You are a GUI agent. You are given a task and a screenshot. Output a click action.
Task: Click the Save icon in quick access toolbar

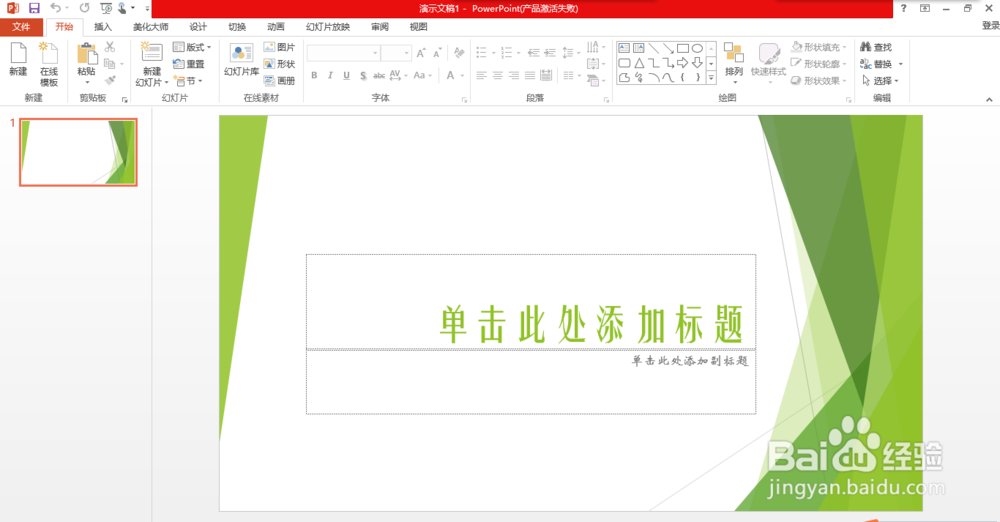[x=34, y=8]
